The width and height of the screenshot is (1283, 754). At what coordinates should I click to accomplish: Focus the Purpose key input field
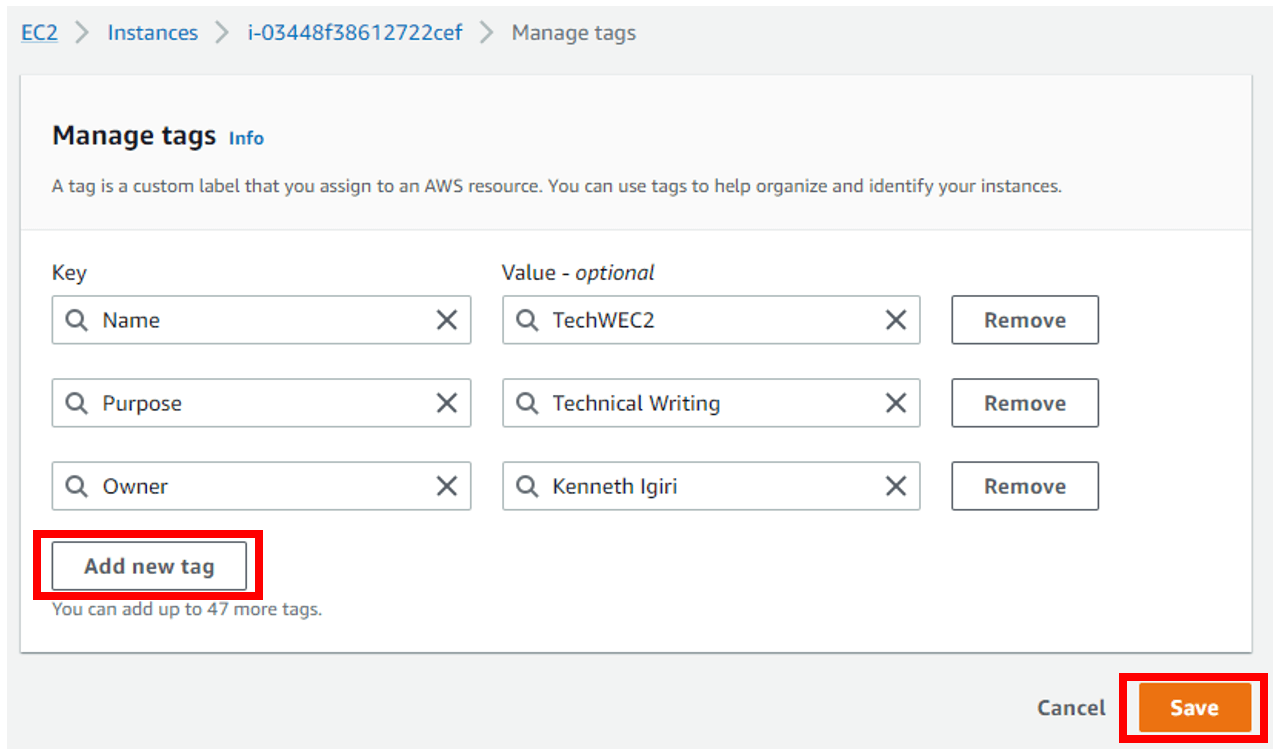pos(260,403)
